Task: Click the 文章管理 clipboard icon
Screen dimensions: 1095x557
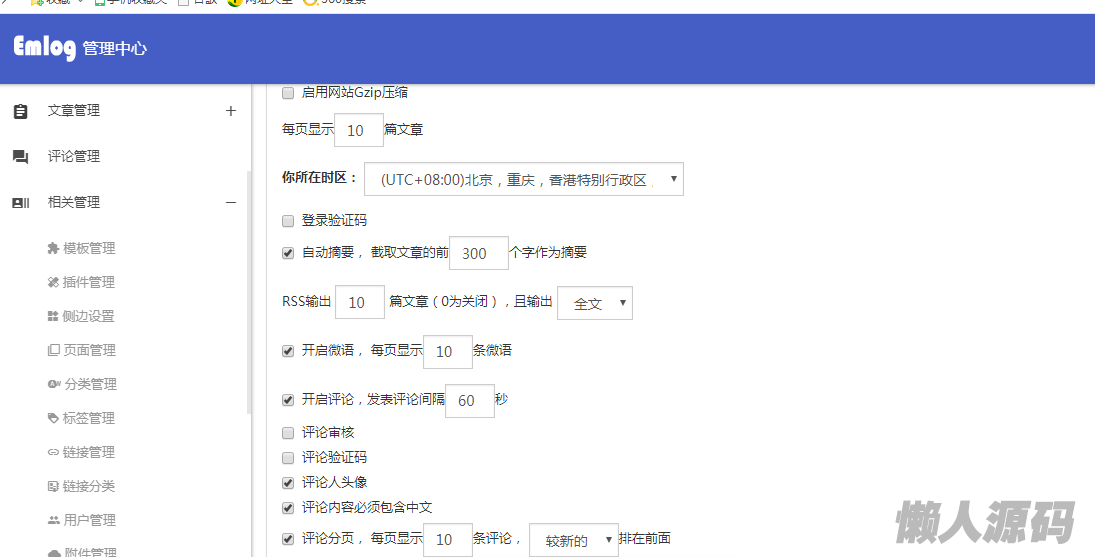Action: click(21, 111)
